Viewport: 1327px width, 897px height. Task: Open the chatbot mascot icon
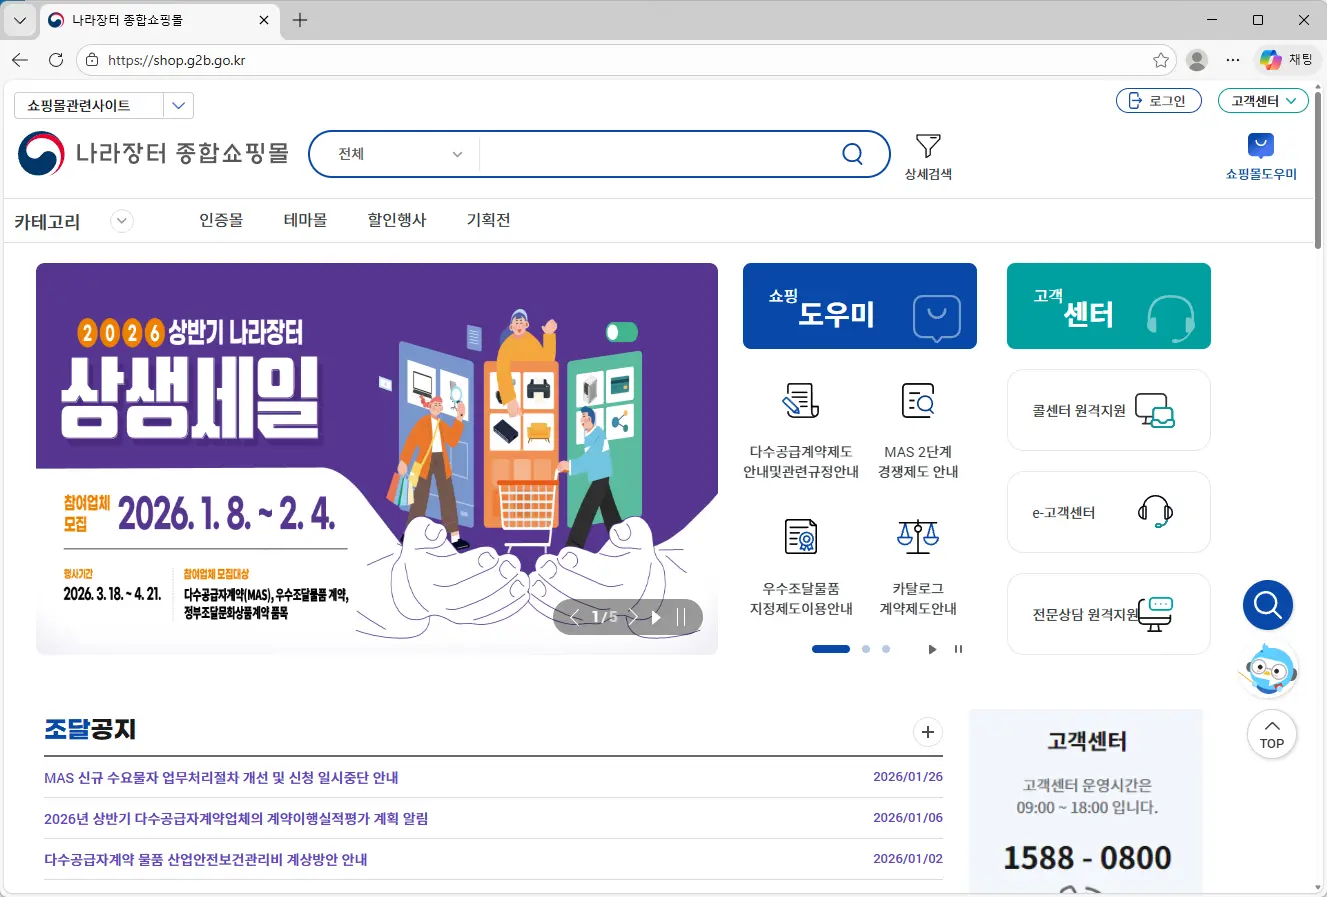(x=1270, y=671)
